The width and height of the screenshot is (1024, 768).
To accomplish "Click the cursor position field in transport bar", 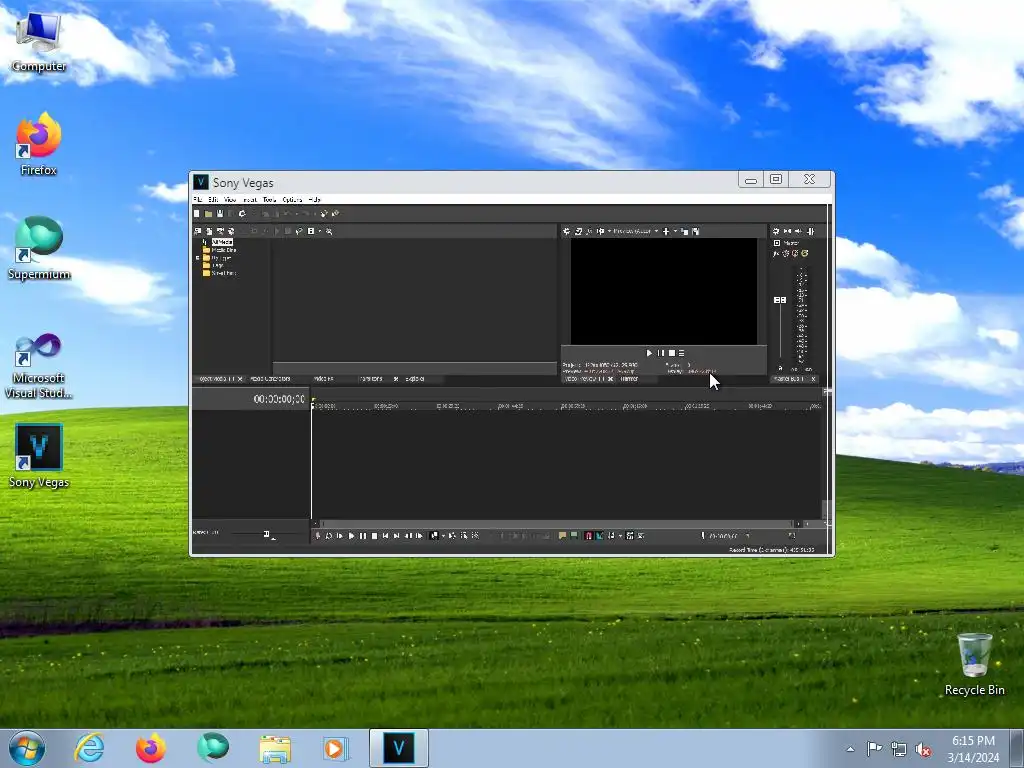I will [x=724, y=536].
